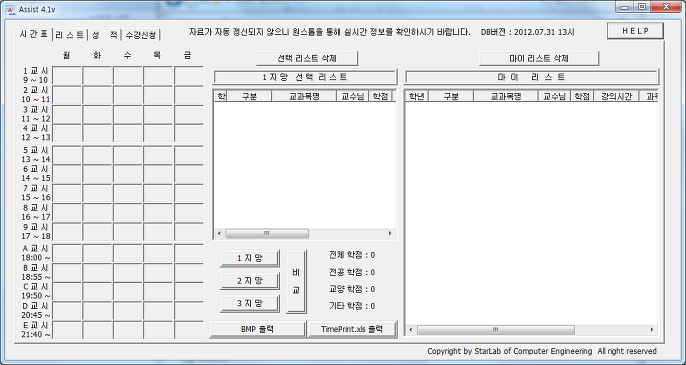Screen dimensions: 686x365
Task: Click the Monday E교시 timetable cell
Action: pyautogui.click(x=67, y=330)
